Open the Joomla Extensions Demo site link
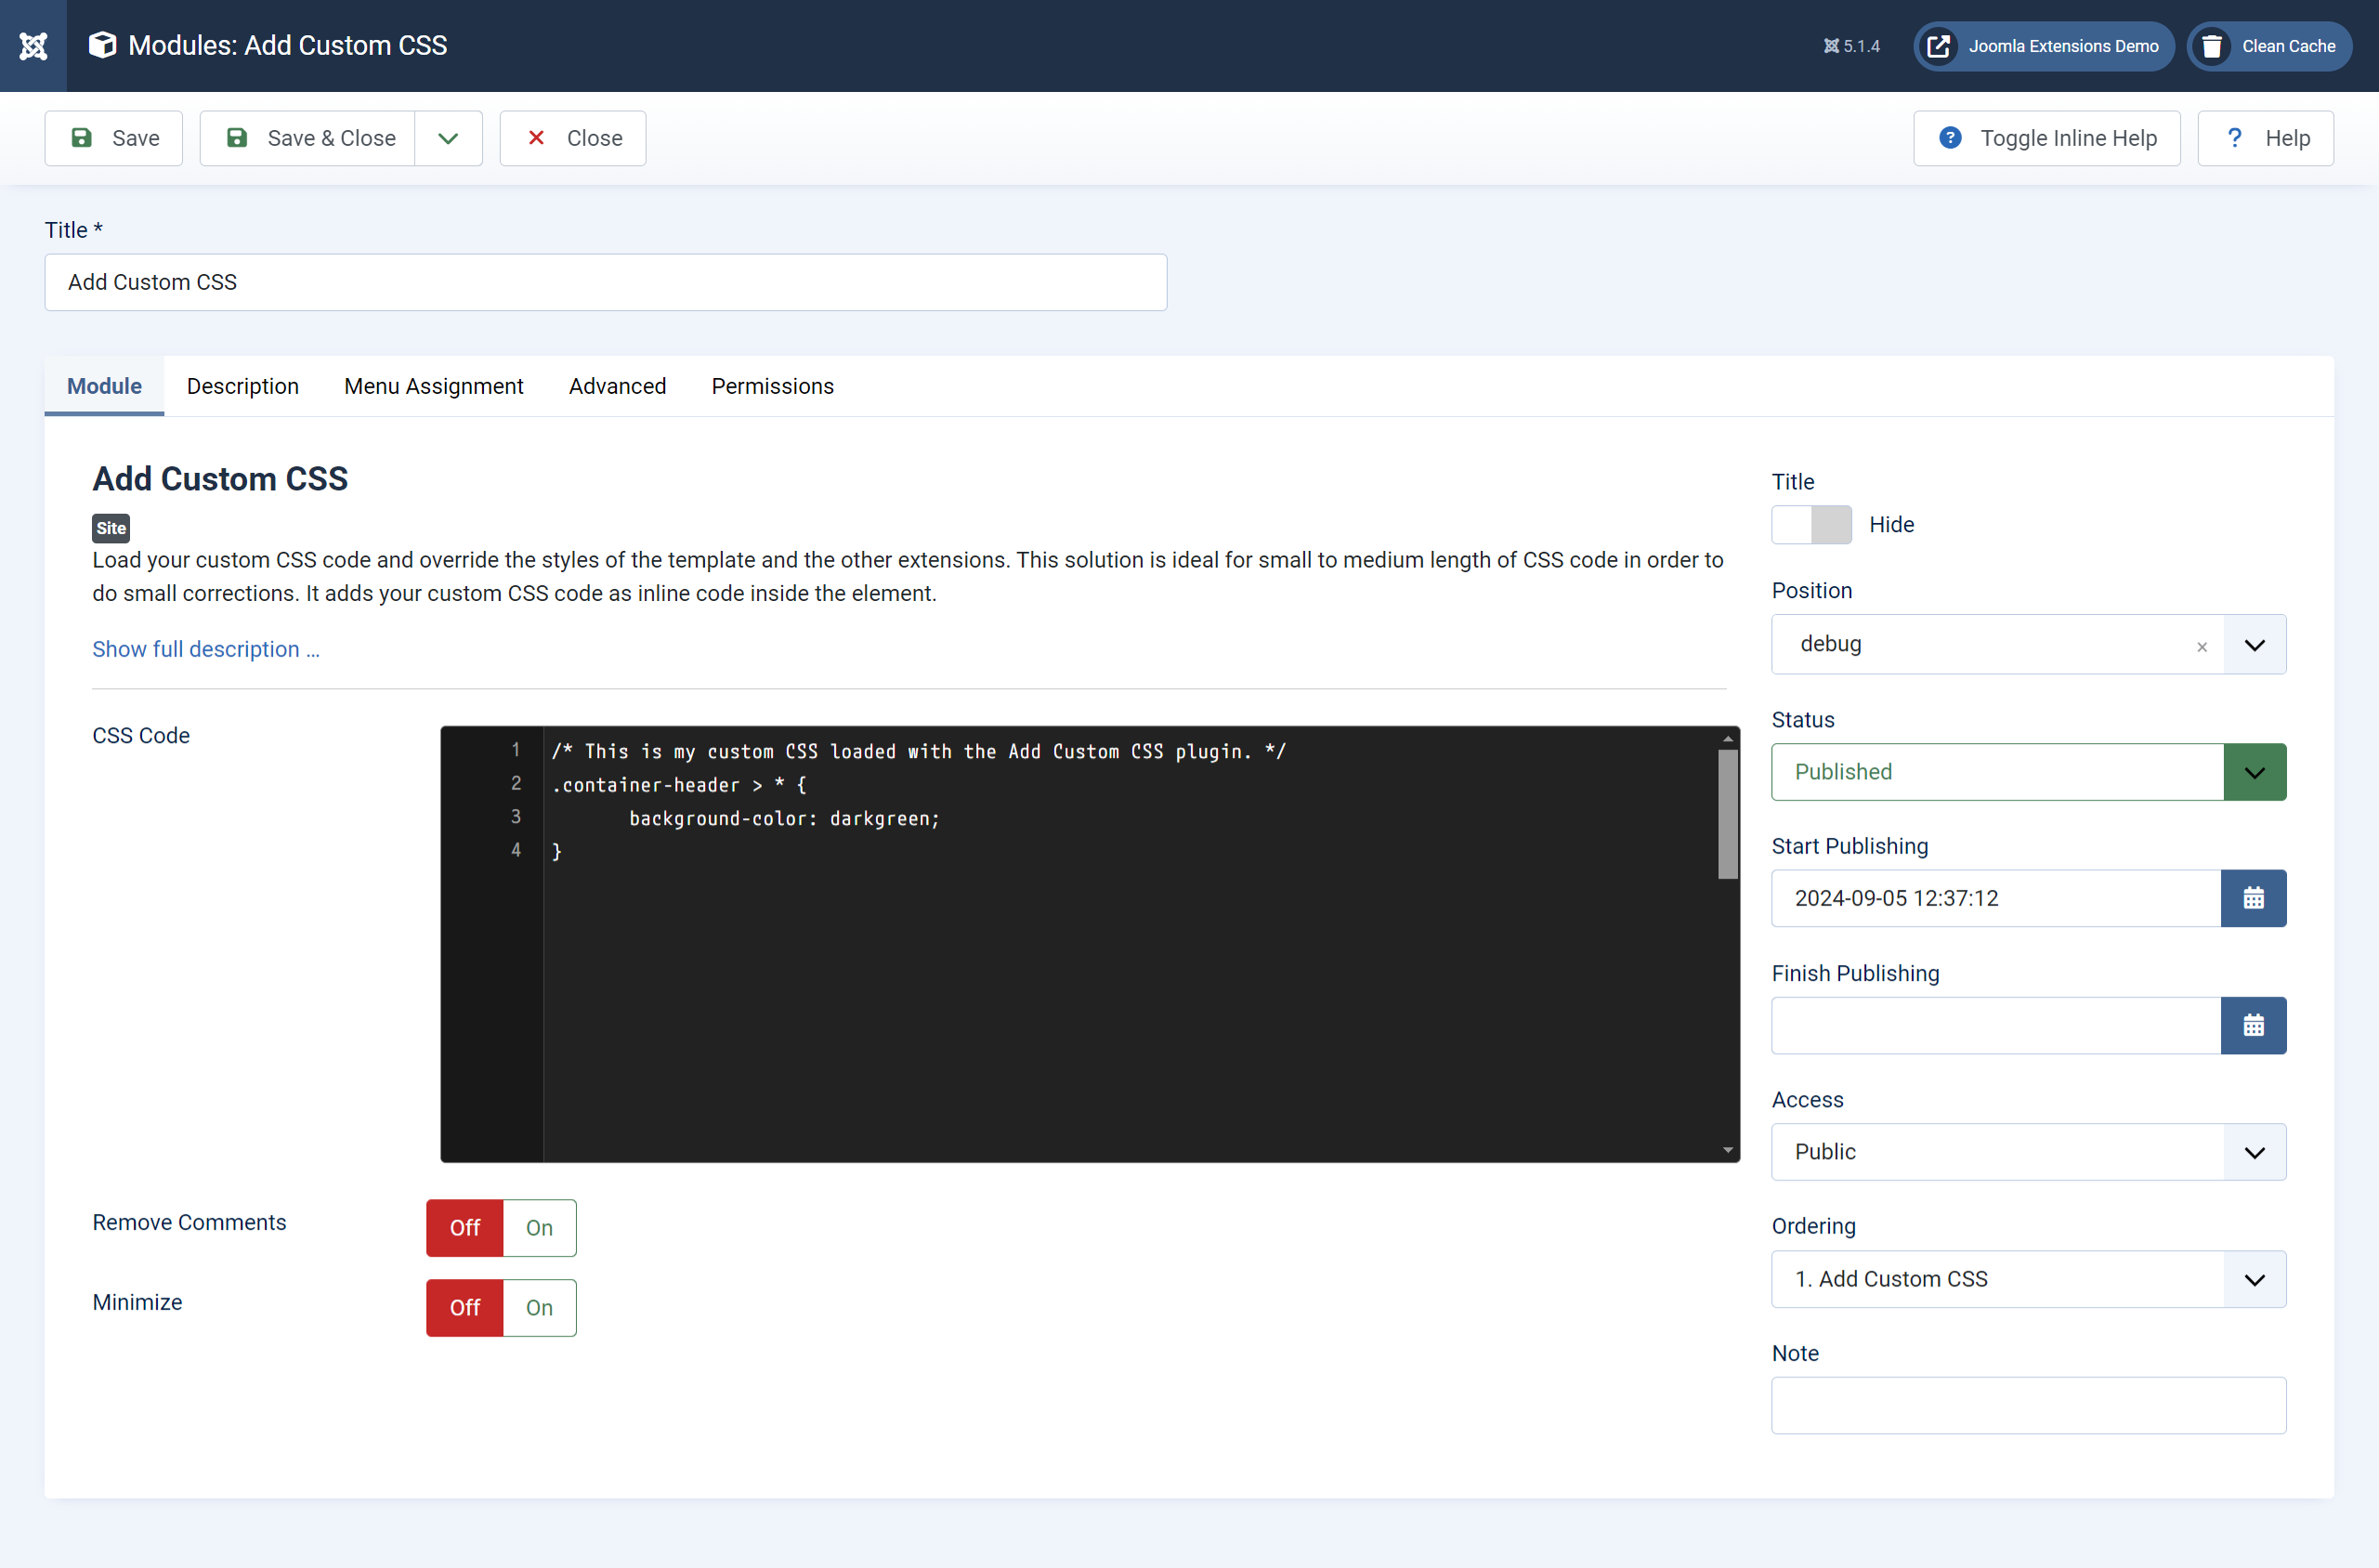 tap(2043, 46)
